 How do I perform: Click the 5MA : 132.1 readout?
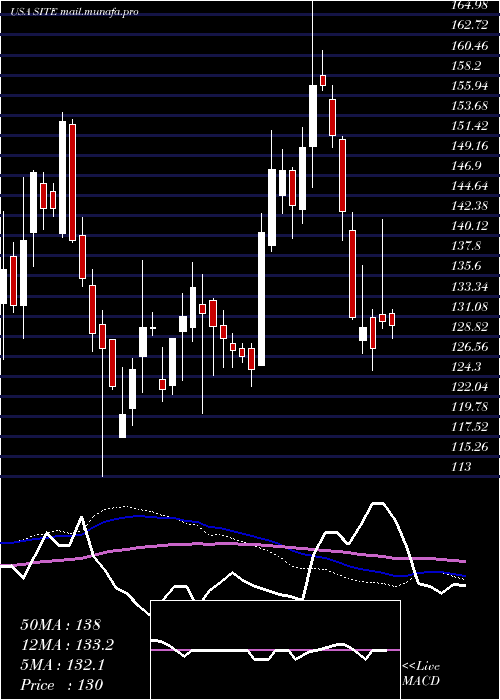62,665
